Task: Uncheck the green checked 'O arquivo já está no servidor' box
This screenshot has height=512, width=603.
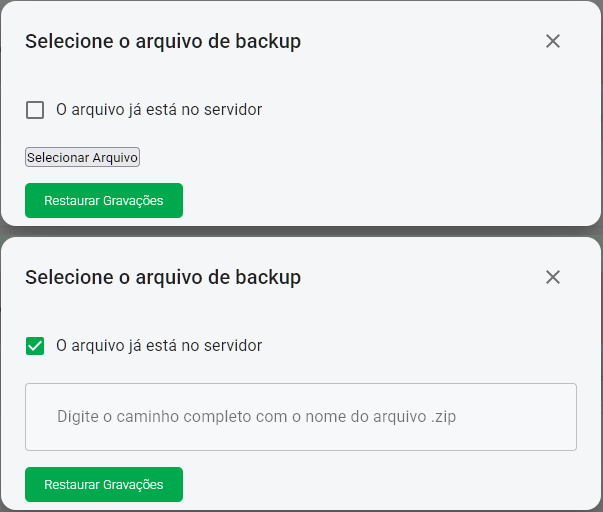Action: click(x=35, y=346)
